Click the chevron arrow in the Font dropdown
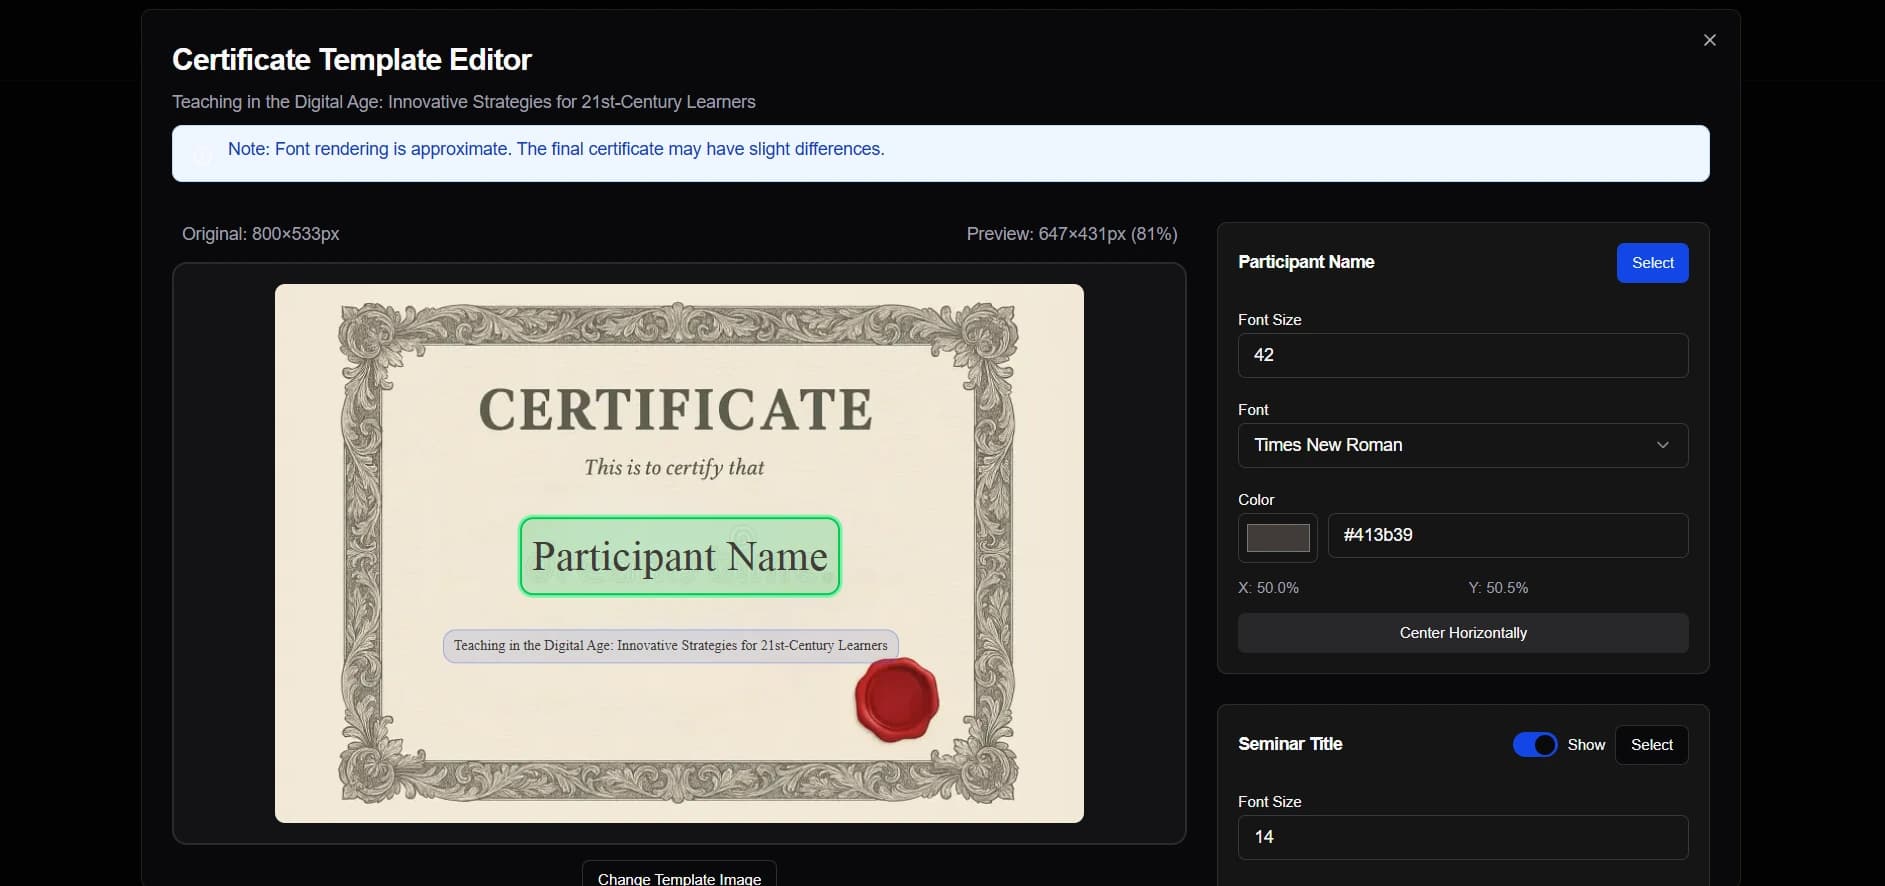1885x886 pixels. [x=1662, y=445]
